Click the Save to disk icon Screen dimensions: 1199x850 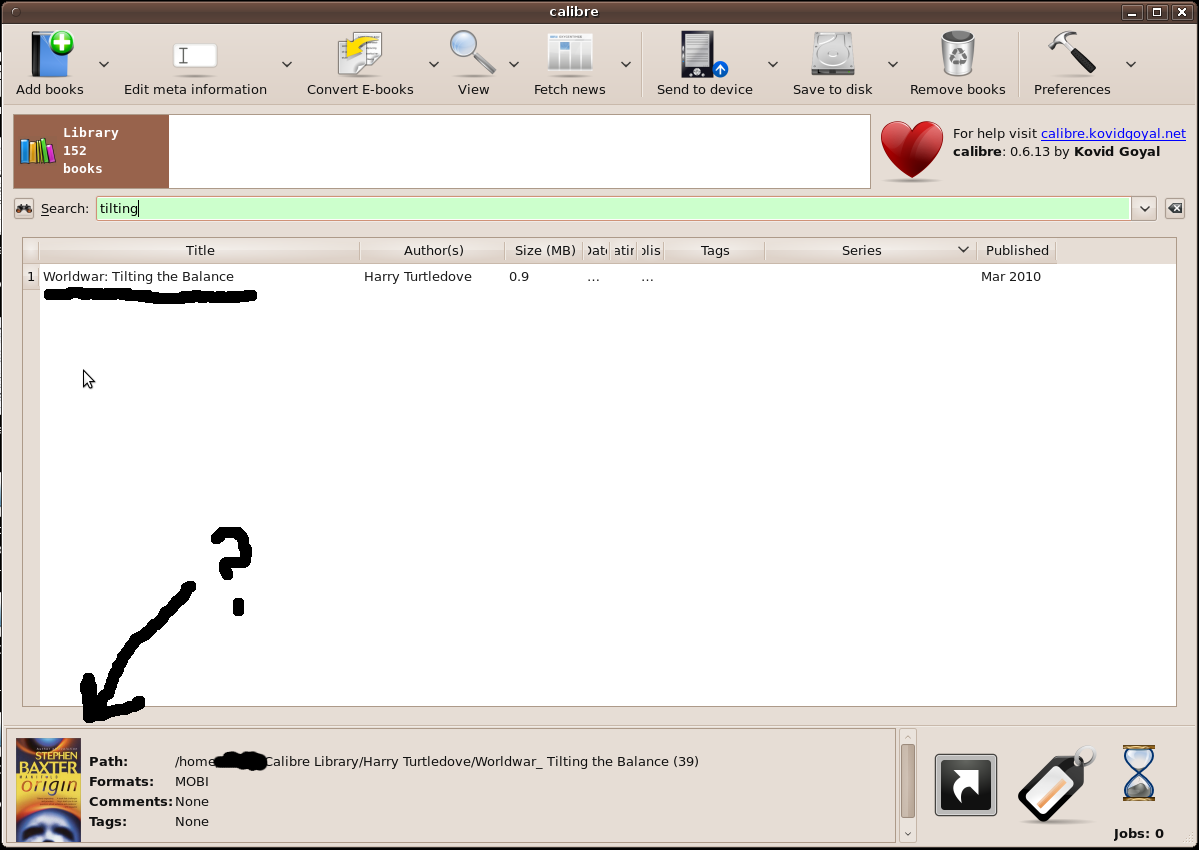click(x=833, y=54)
